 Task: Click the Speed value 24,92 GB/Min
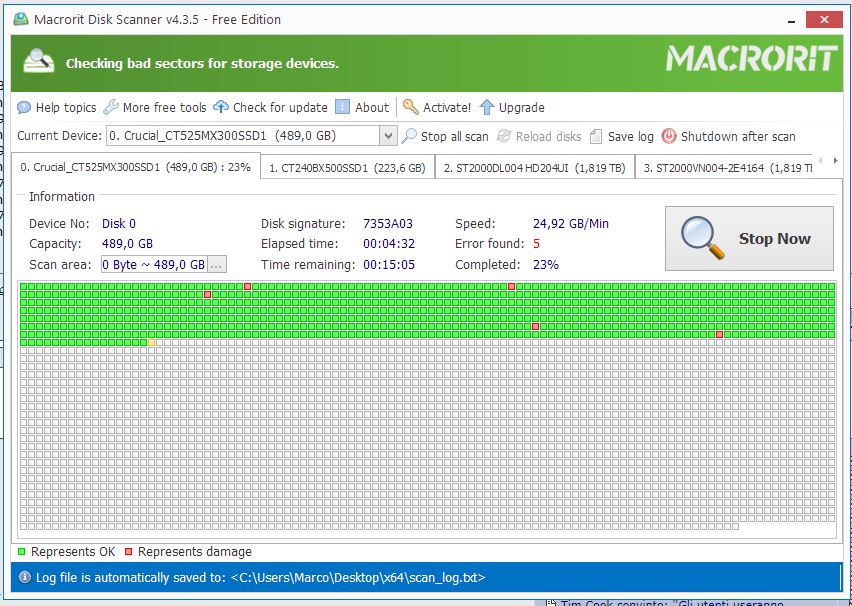pos(571,223)
